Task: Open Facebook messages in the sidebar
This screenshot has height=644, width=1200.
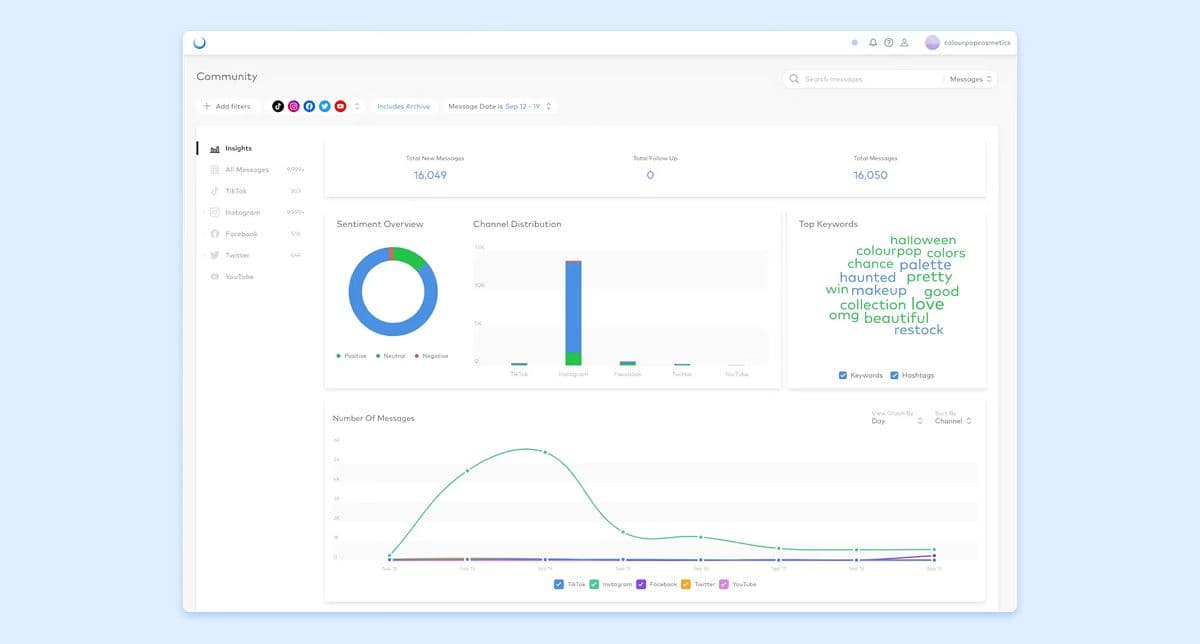Action: click(x=241, y=234)
